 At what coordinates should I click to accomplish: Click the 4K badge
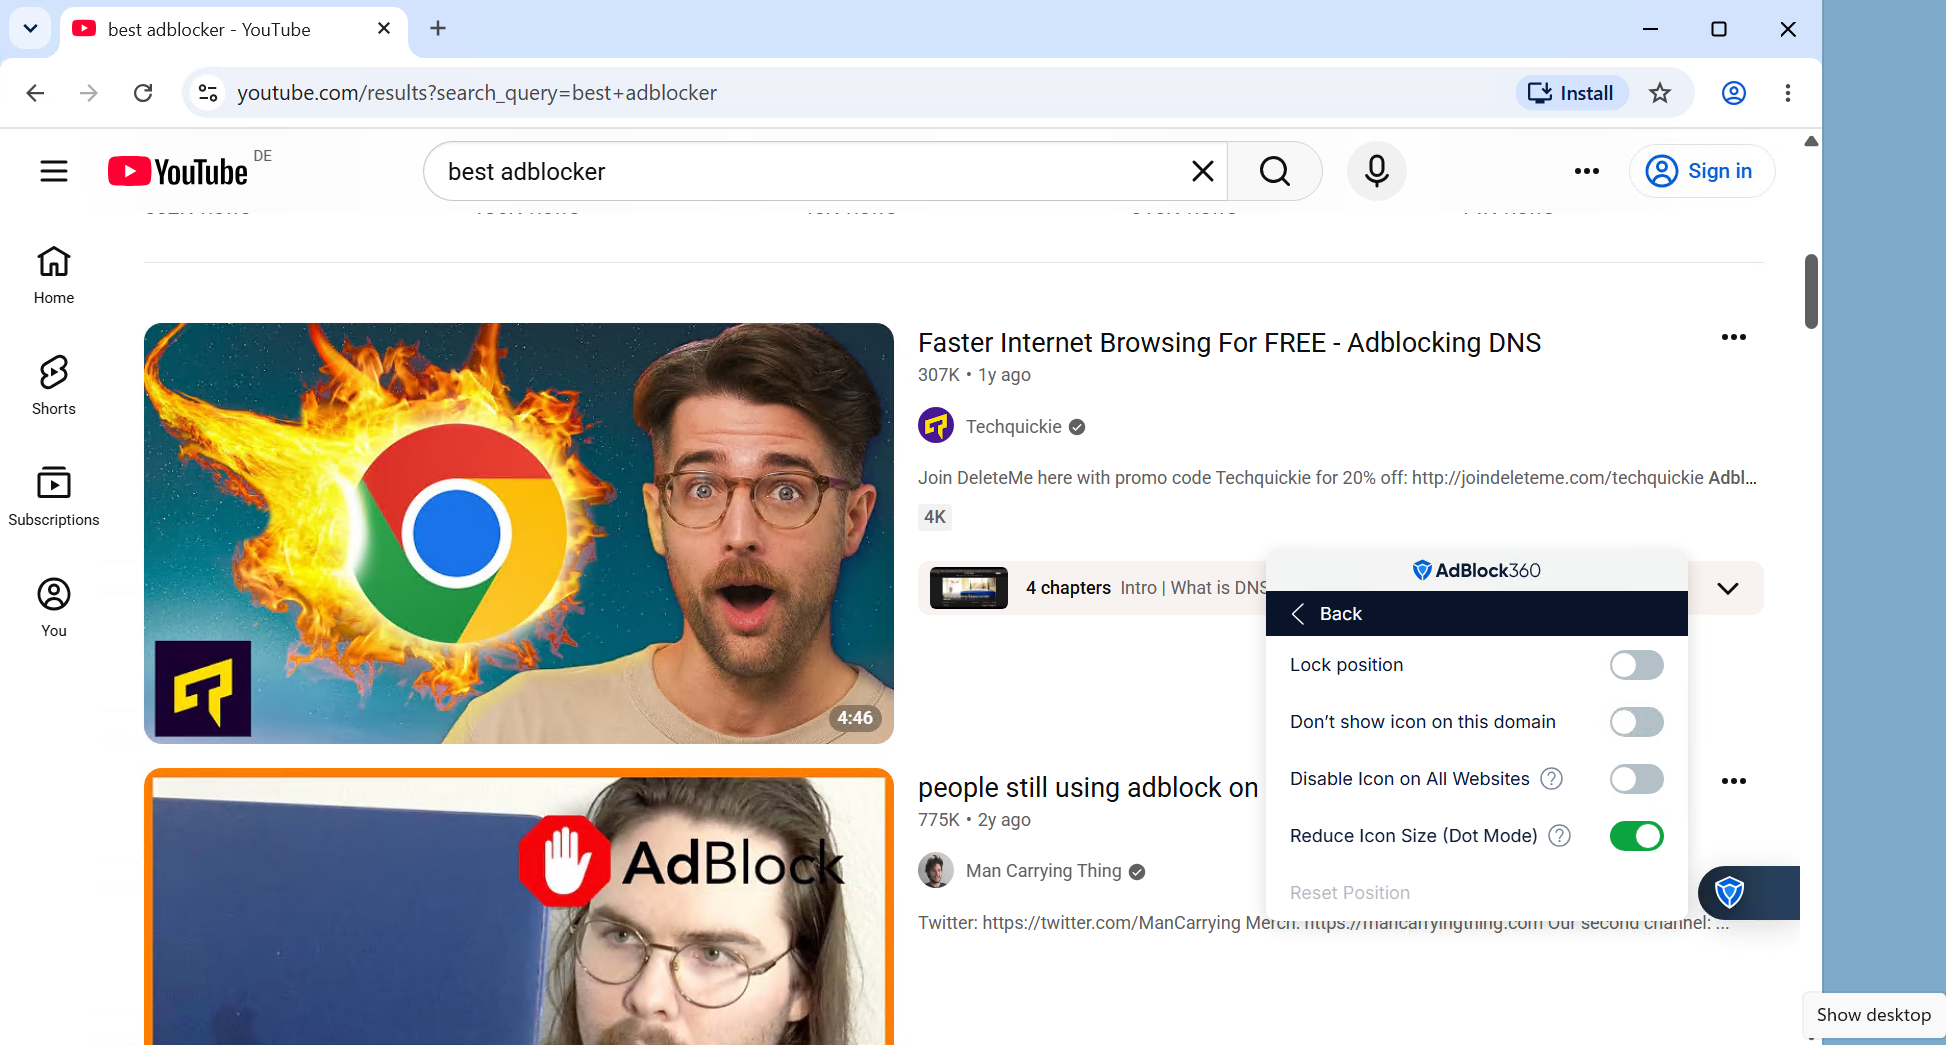pyautogui.click(x=934, y=517)
